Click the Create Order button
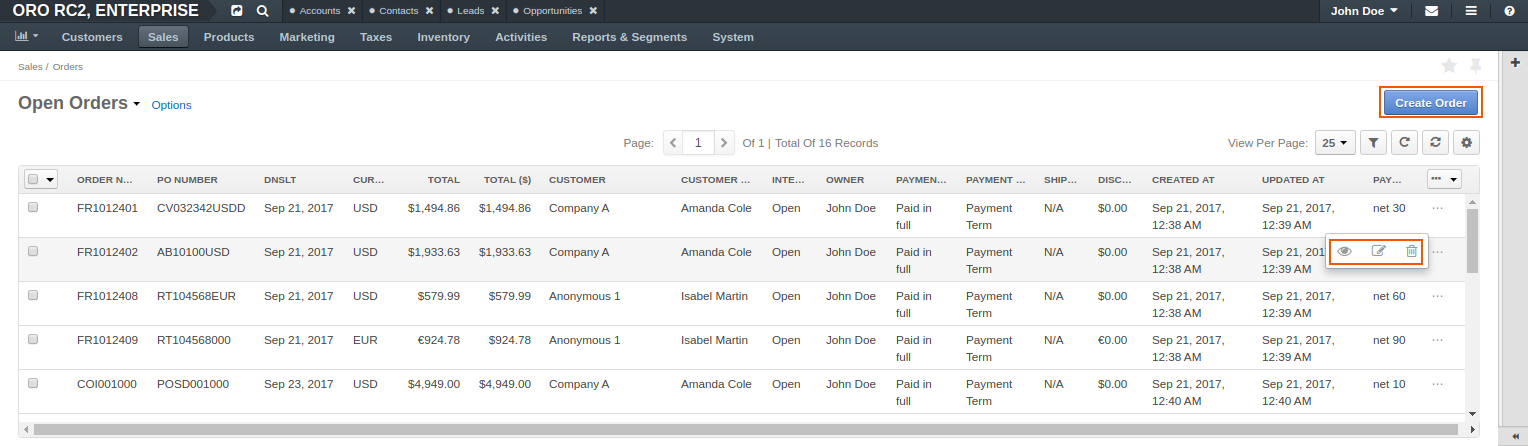The width and height of the screenshot is (1528, 446). [1430, 103]
